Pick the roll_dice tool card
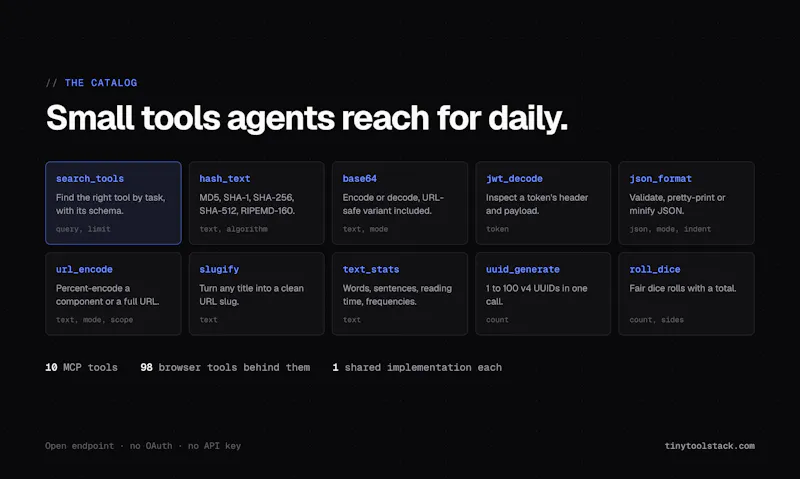The width and height of the screenshot is (800, 479). click(x=687, y=294)
